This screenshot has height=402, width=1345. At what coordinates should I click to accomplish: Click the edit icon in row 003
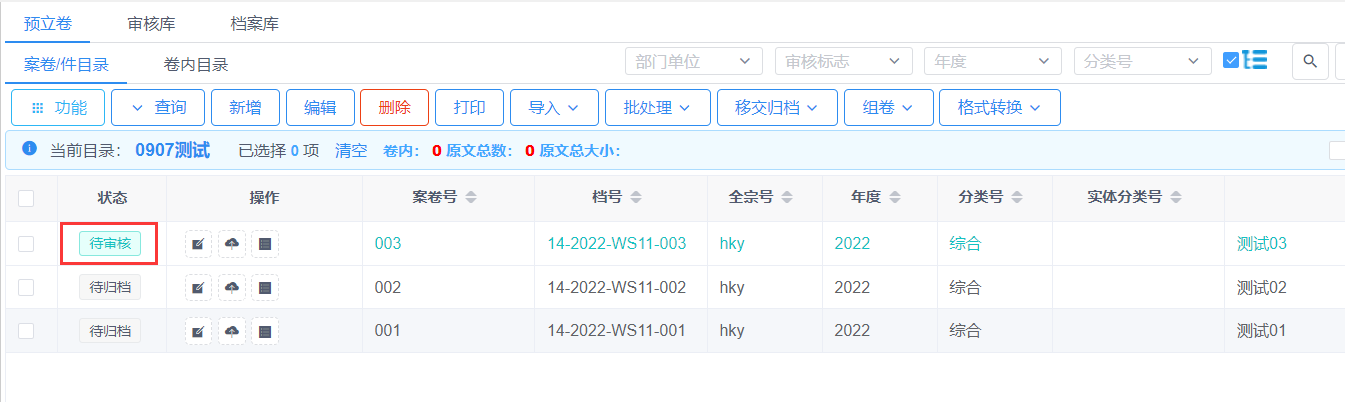(x=198, y=244)
